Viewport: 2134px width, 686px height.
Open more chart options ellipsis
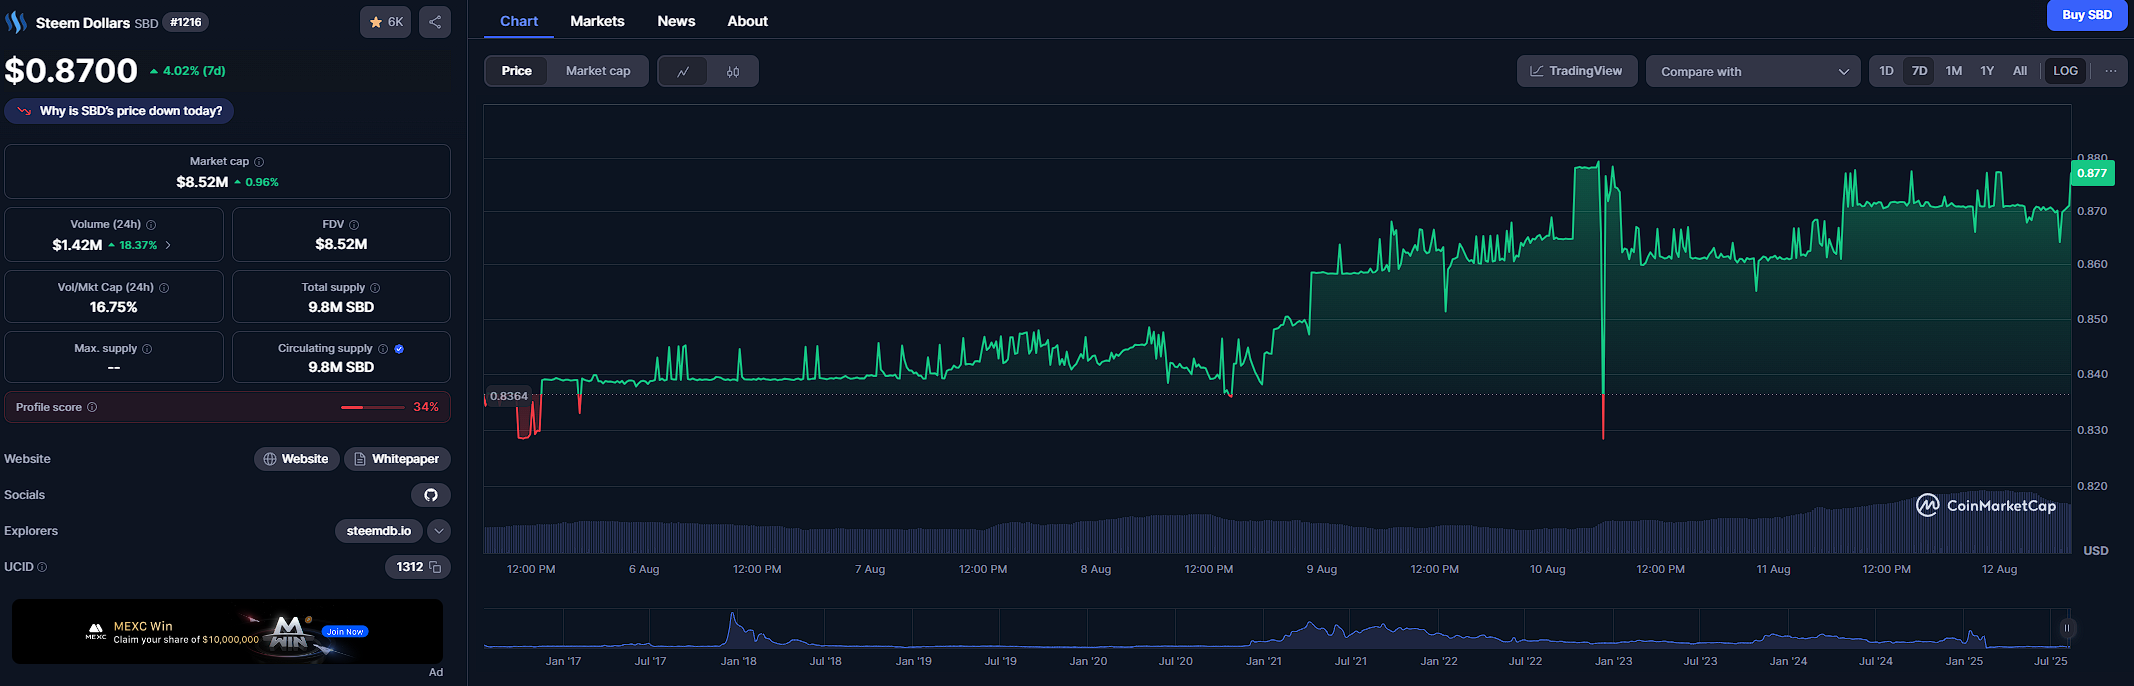coord(2110,71)
